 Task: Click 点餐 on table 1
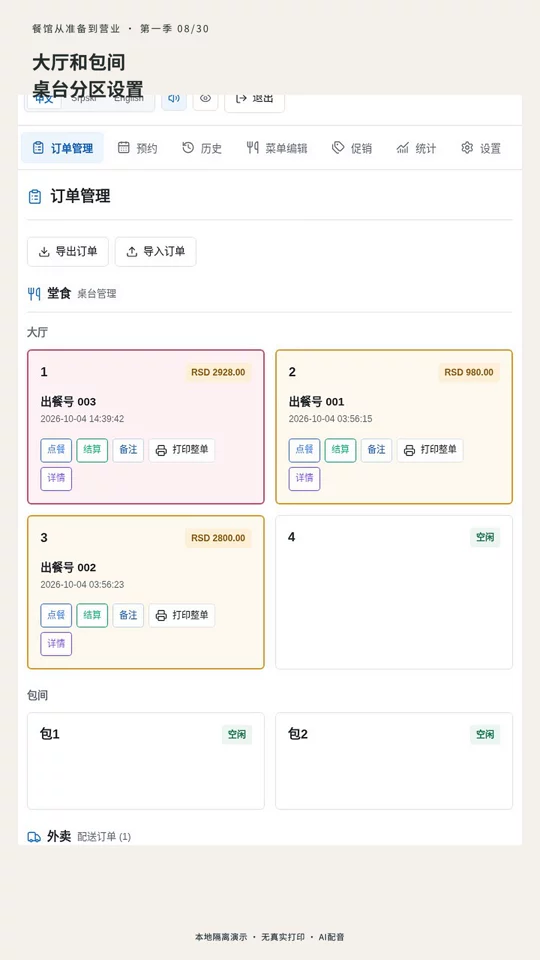(56, 450)
